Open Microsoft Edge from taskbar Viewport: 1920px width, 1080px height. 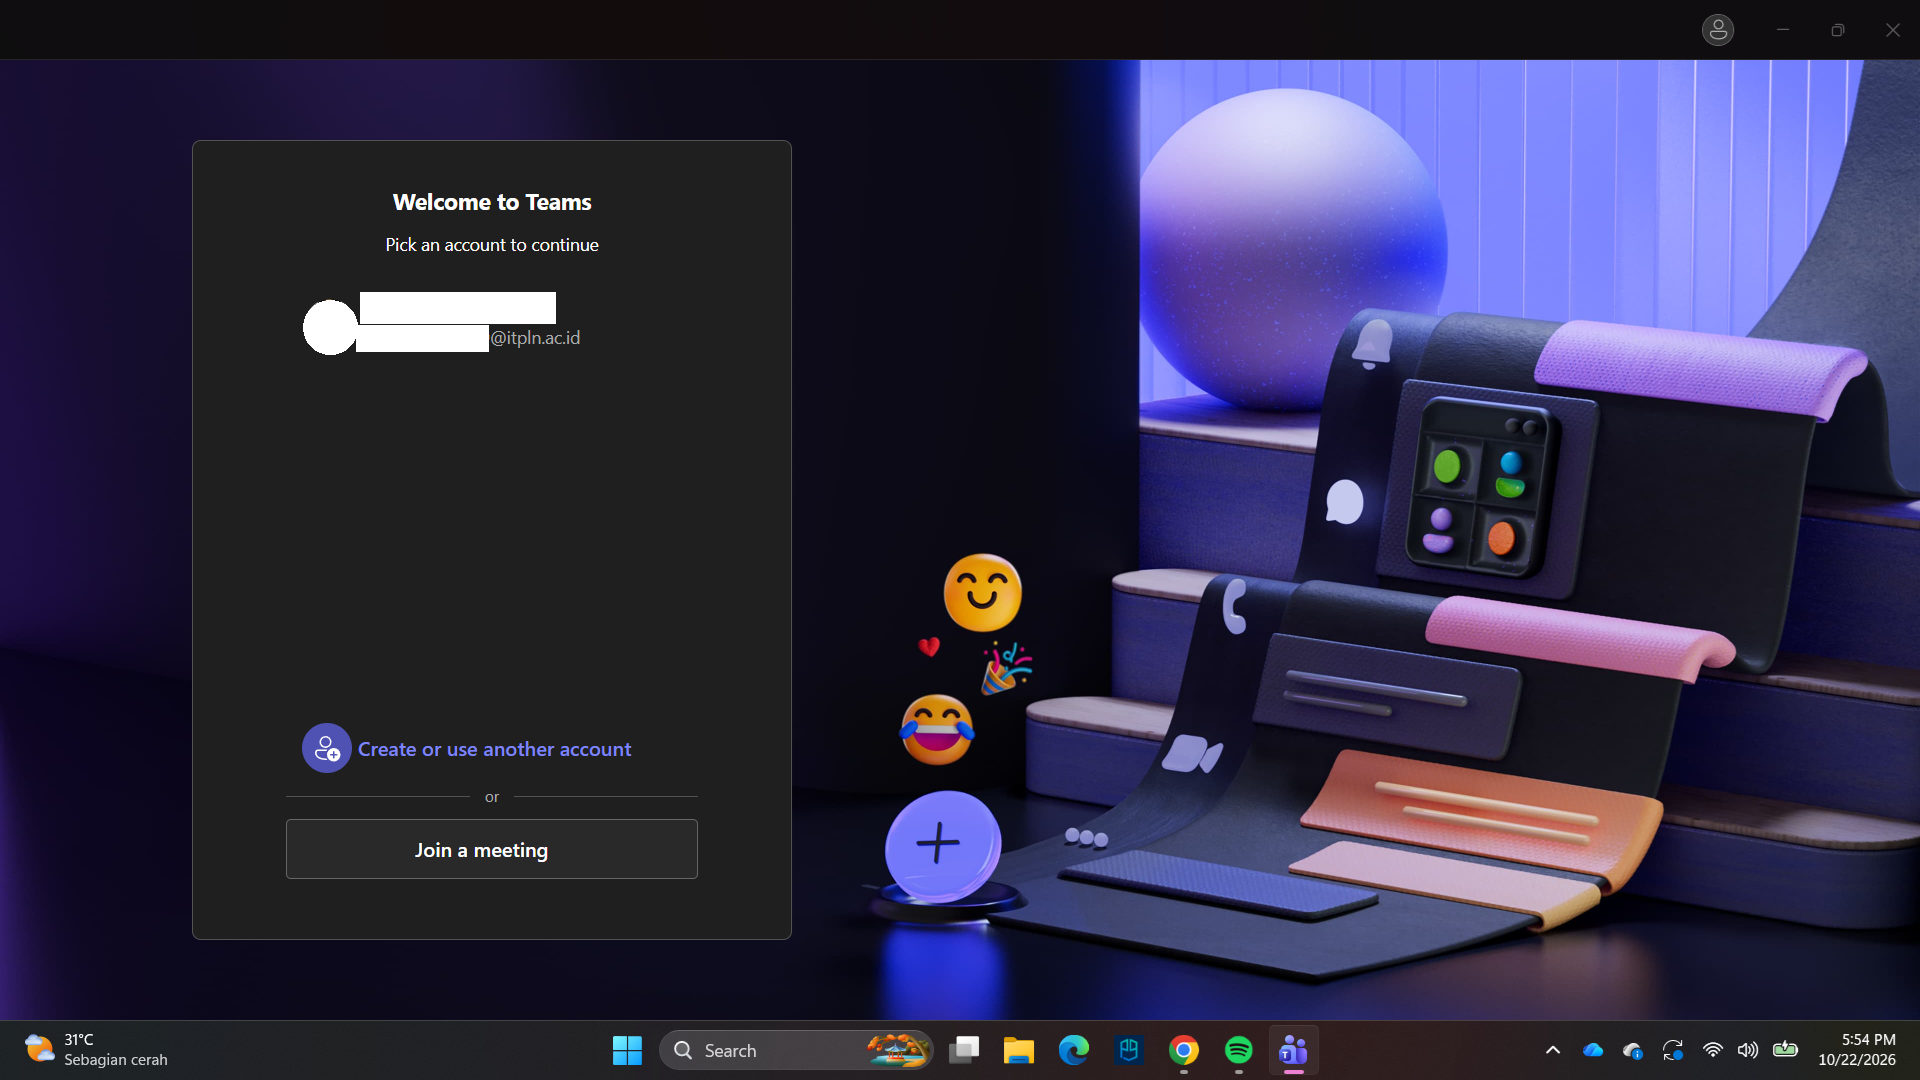pos(1074,1050)
